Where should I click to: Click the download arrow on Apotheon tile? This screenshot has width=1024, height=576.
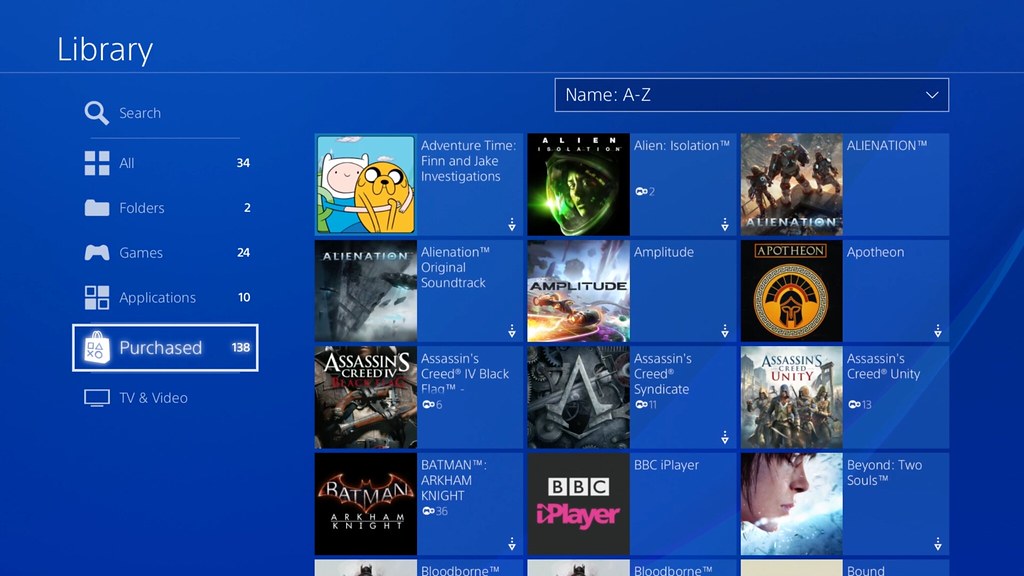pos(937,330)
